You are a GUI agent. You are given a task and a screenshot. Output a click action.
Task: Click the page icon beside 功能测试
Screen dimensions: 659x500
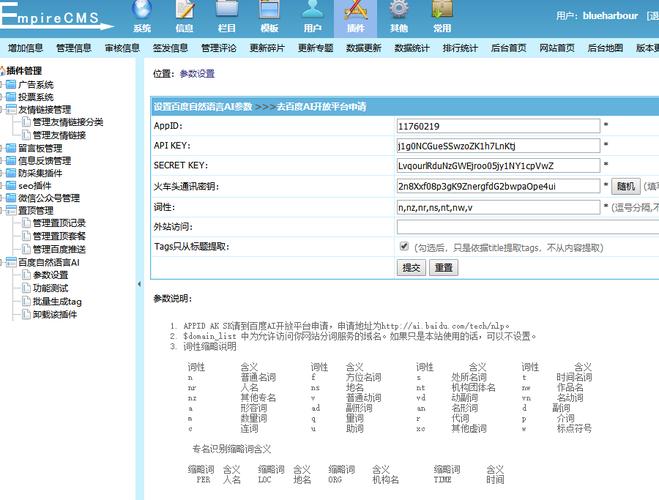click(x=26, y=288)
